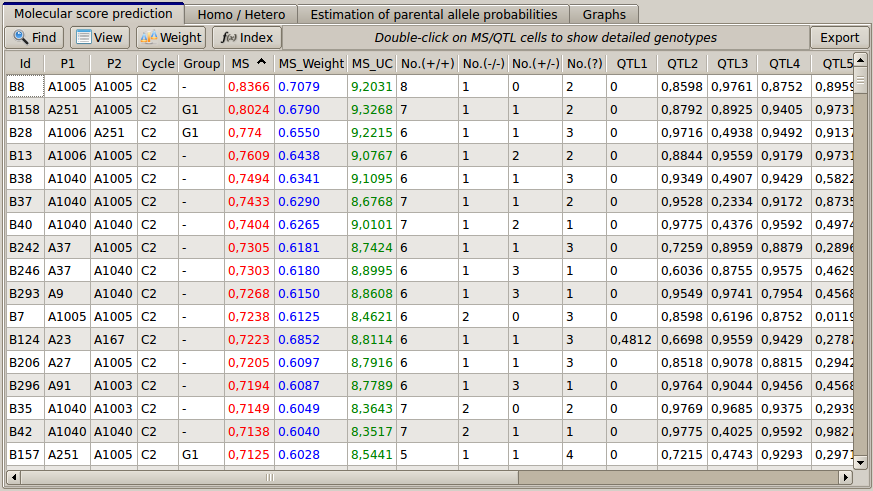Click QTL2 value 0,6036
Image resolution: width=873 pixels, height=491 pixels.
(682, 271)
